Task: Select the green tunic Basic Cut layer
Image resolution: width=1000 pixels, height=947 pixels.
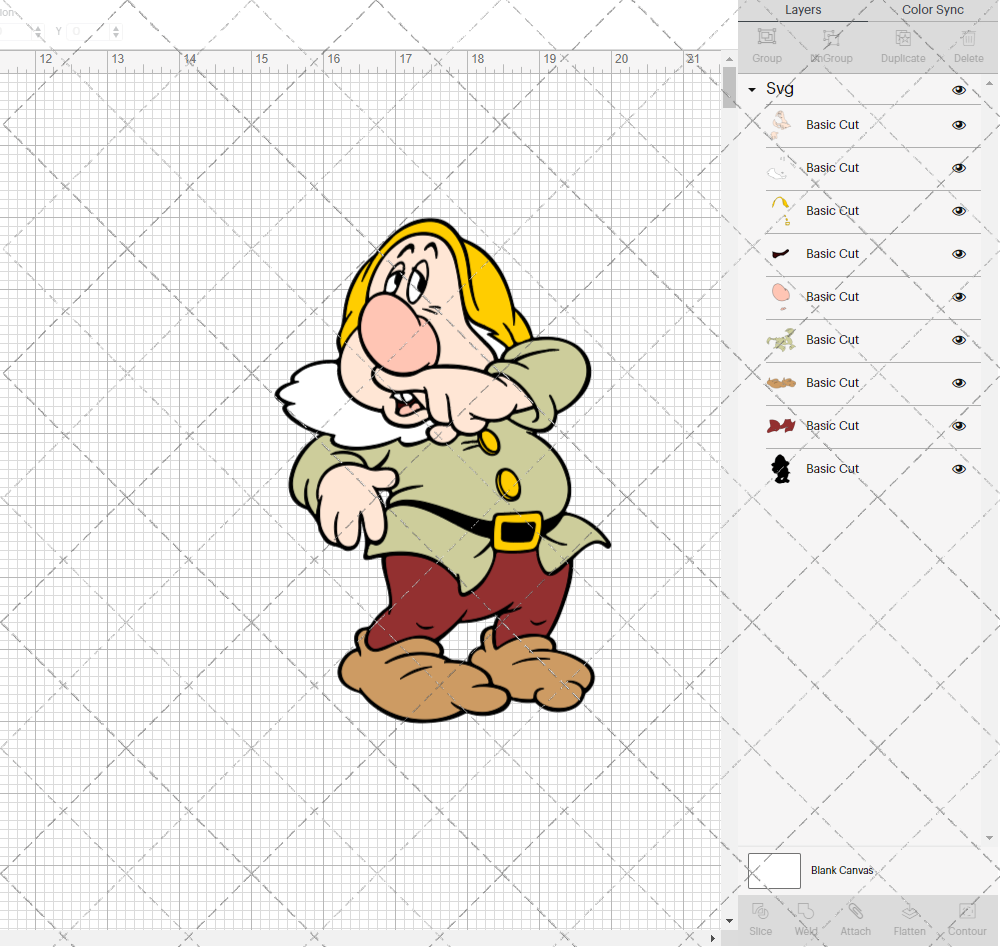Action: (832, 340)
